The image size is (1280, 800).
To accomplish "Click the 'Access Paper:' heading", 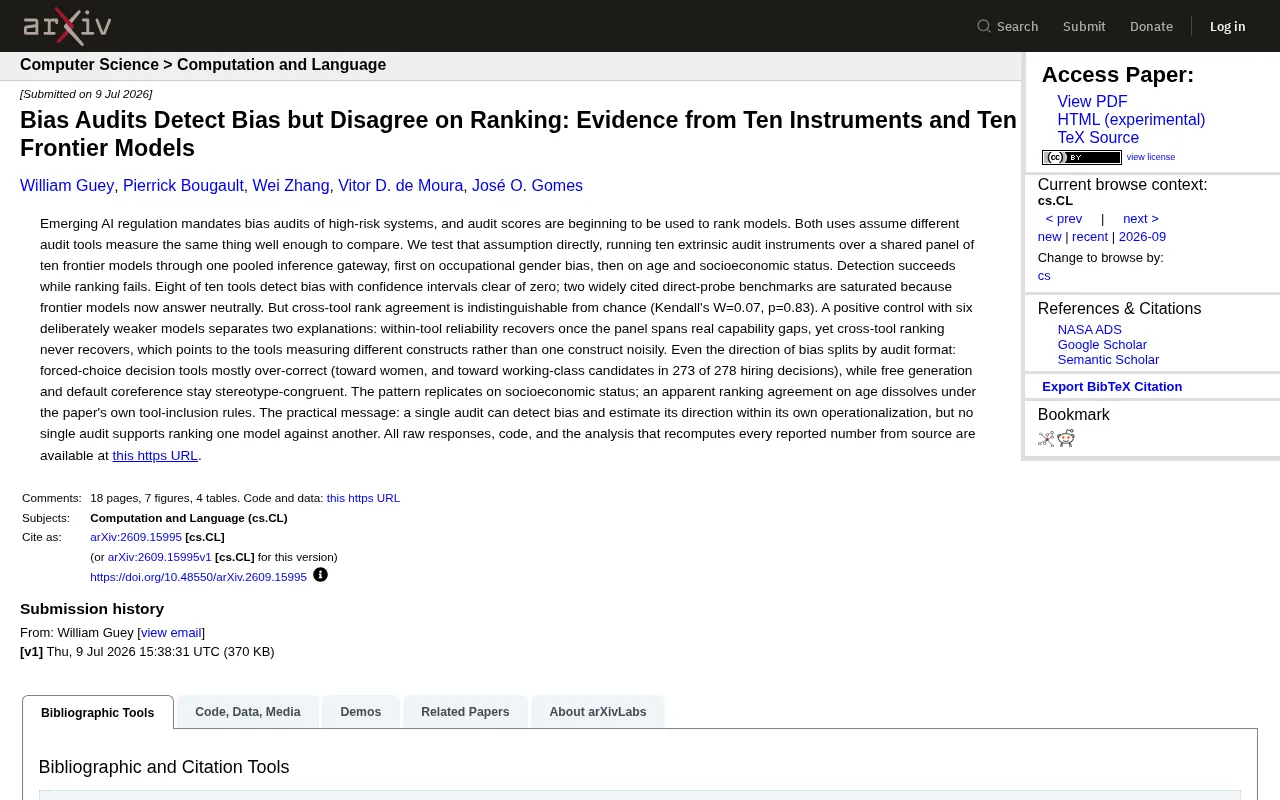I will (1118, 75).
